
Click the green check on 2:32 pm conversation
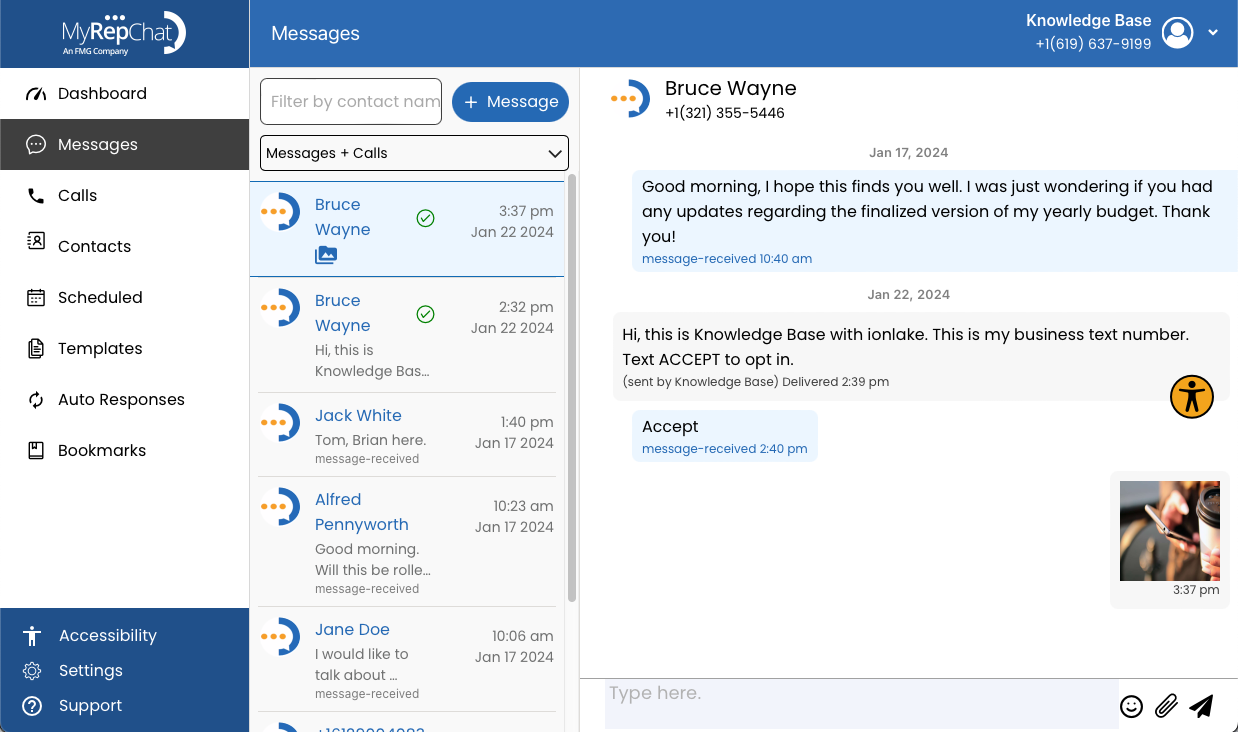coord(425,314)
